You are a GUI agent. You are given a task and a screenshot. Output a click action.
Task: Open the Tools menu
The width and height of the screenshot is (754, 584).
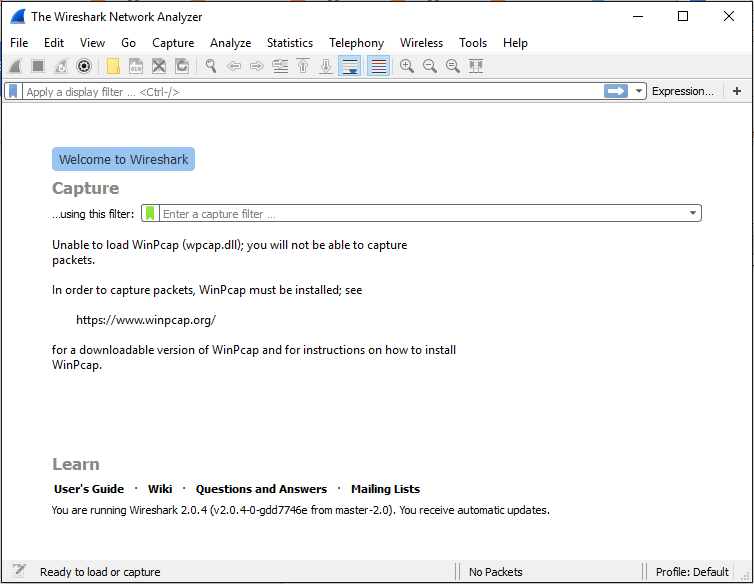coord(473,43)
